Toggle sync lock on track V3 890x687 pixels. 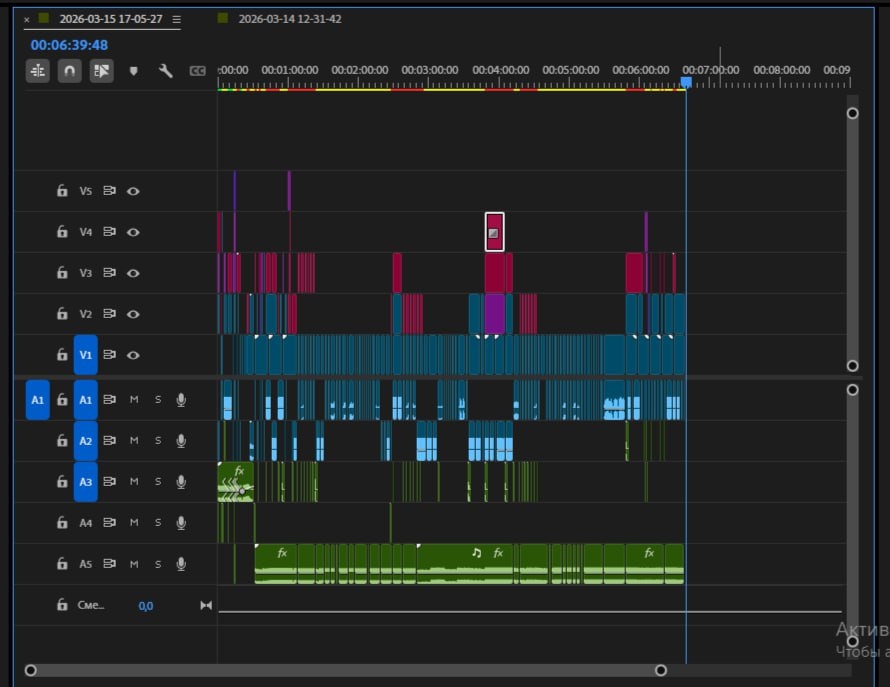tap(110, 273)
